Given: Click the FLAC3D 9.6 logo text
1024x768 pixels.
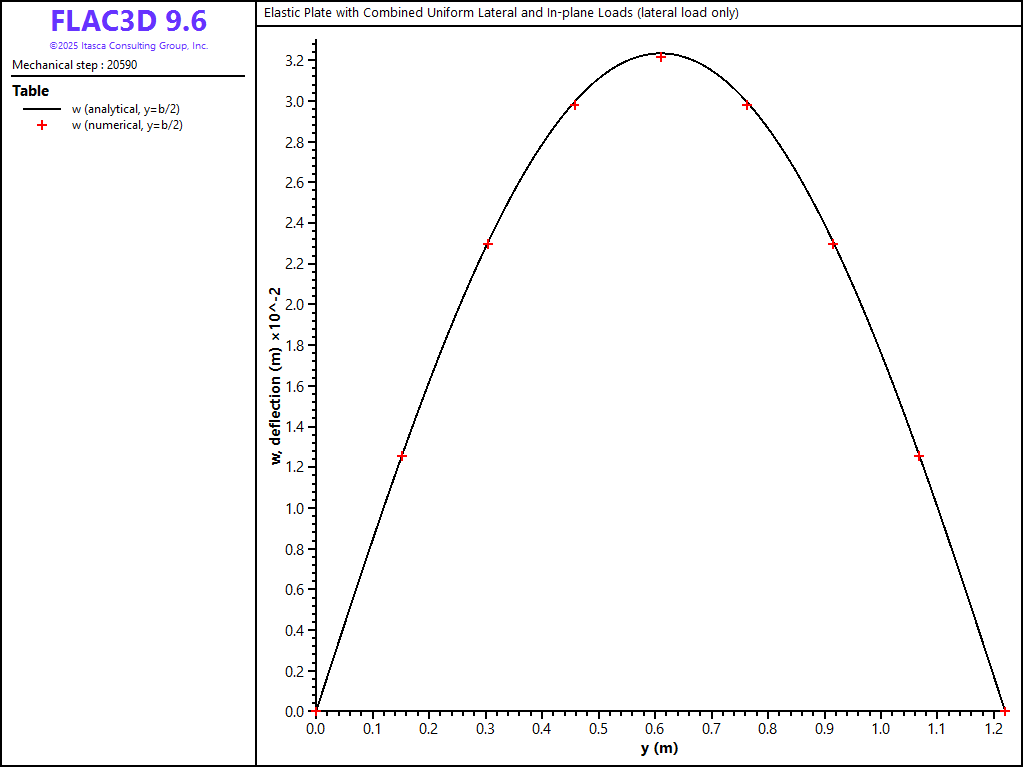Looking at the screenshot, I should tap(128, 22).
